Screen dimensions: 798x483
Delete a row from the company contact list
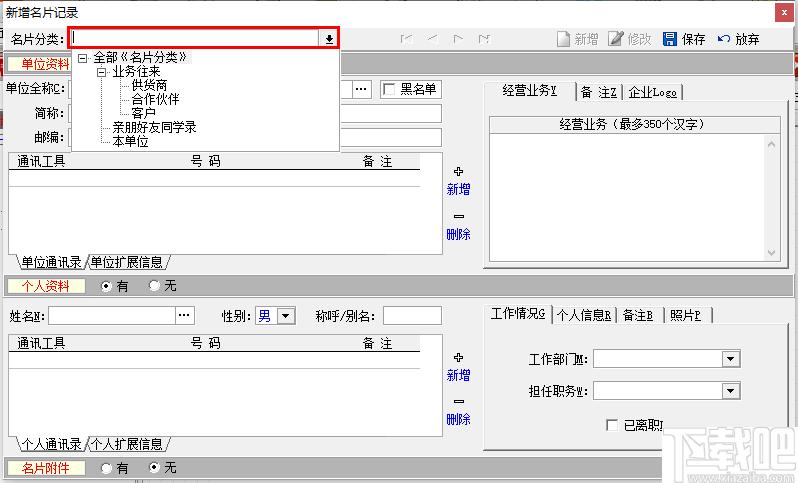(458, 227)
